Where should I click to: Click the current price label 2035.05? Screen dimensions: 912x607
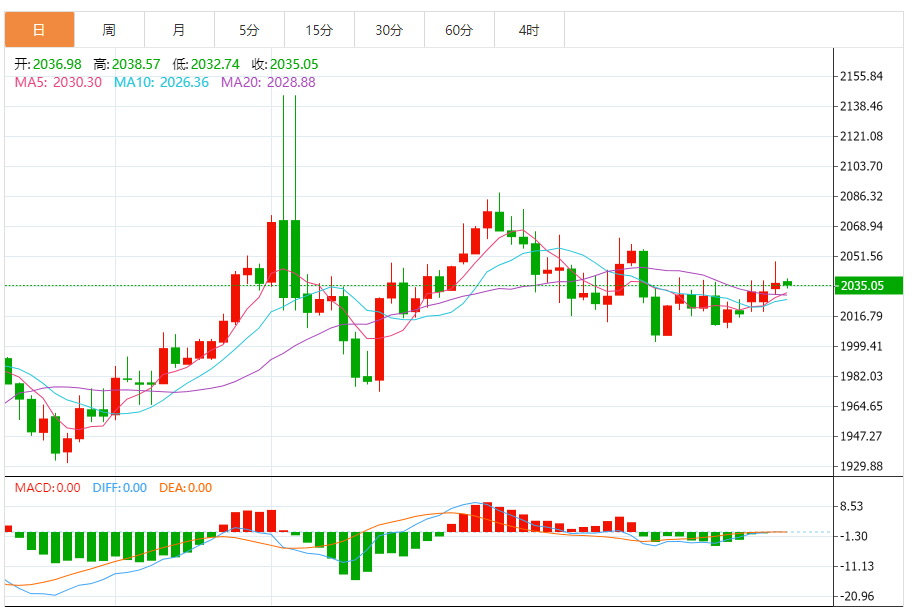(868, 285)
